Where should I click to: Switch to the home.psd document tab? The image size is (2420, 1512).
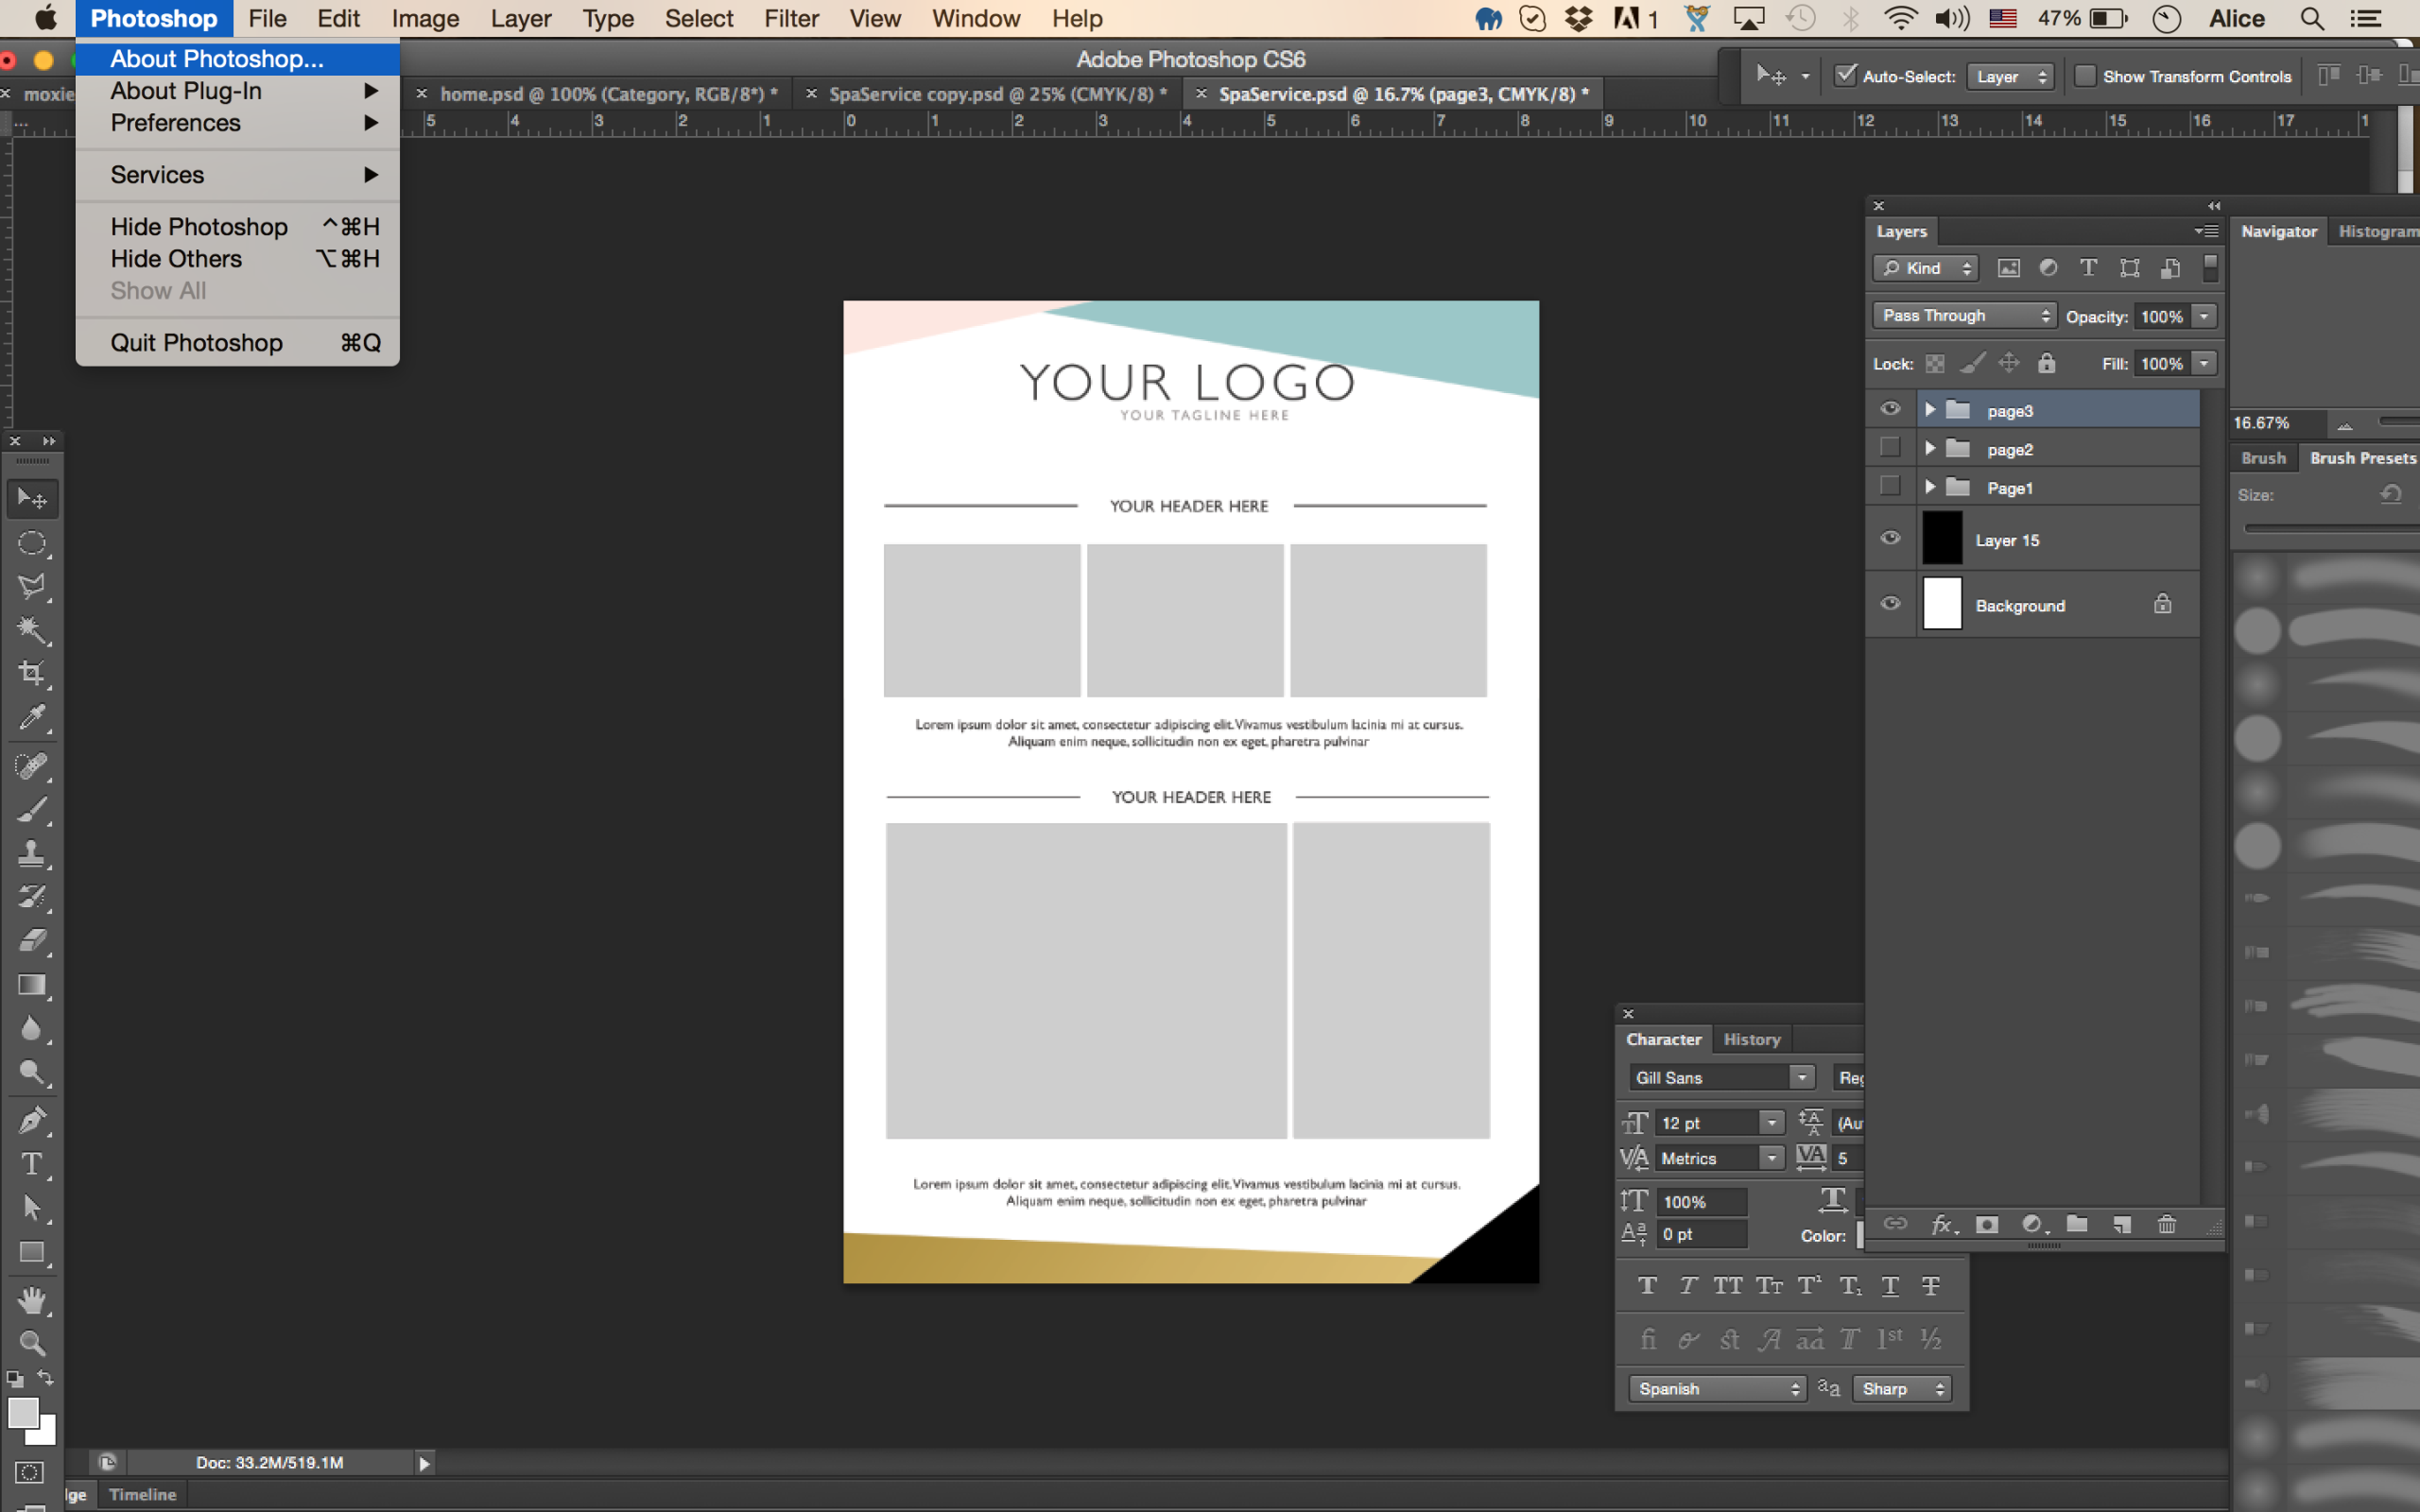click(608, 94)
